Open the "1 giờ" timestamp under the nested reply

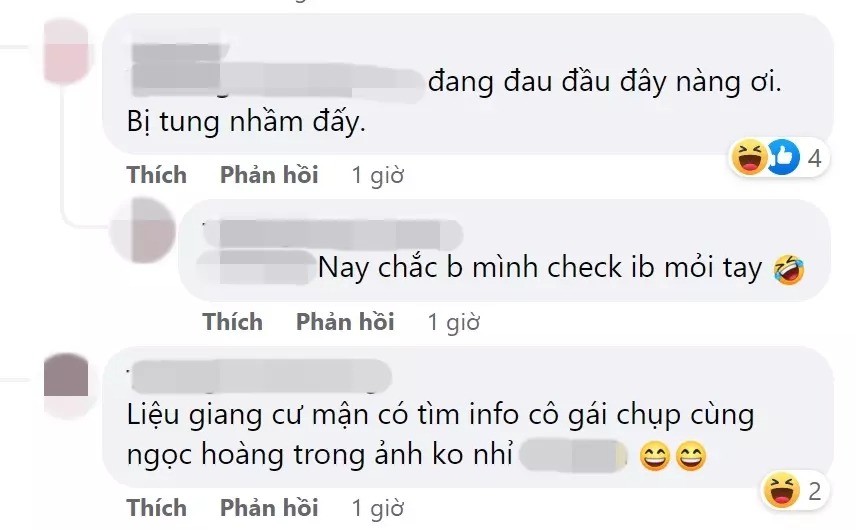(x=454, y=322)
